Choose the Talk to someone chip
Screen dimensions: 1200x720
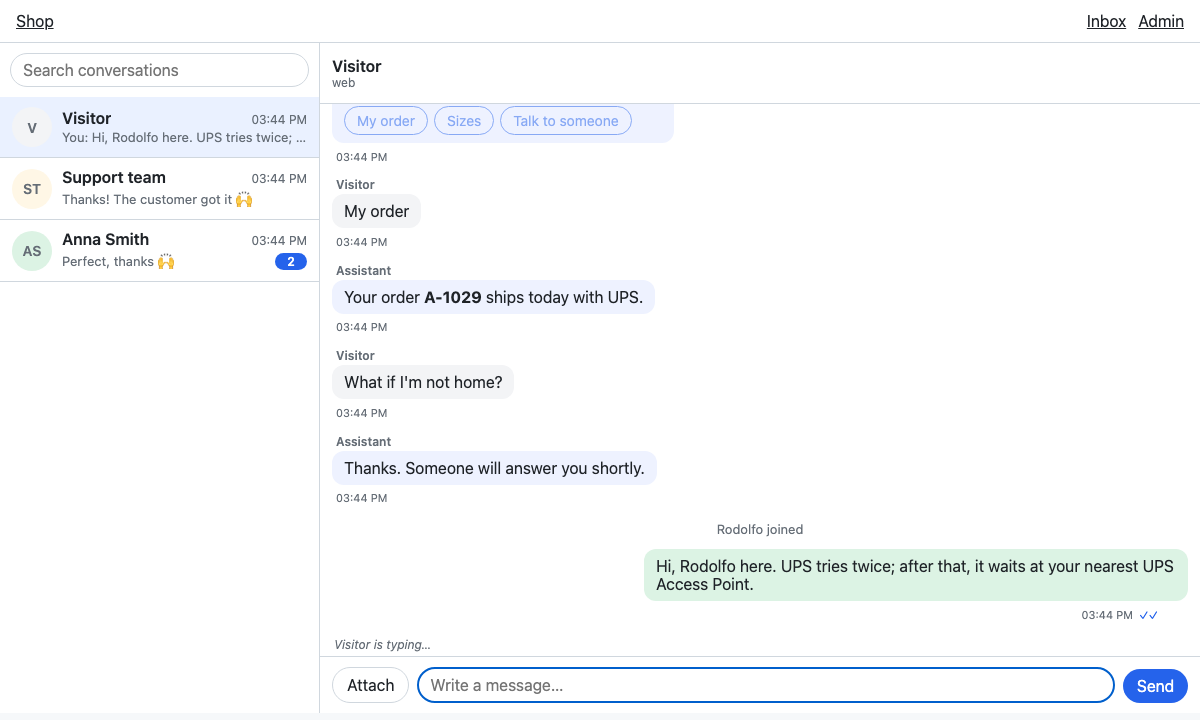(x=566, y=121)
